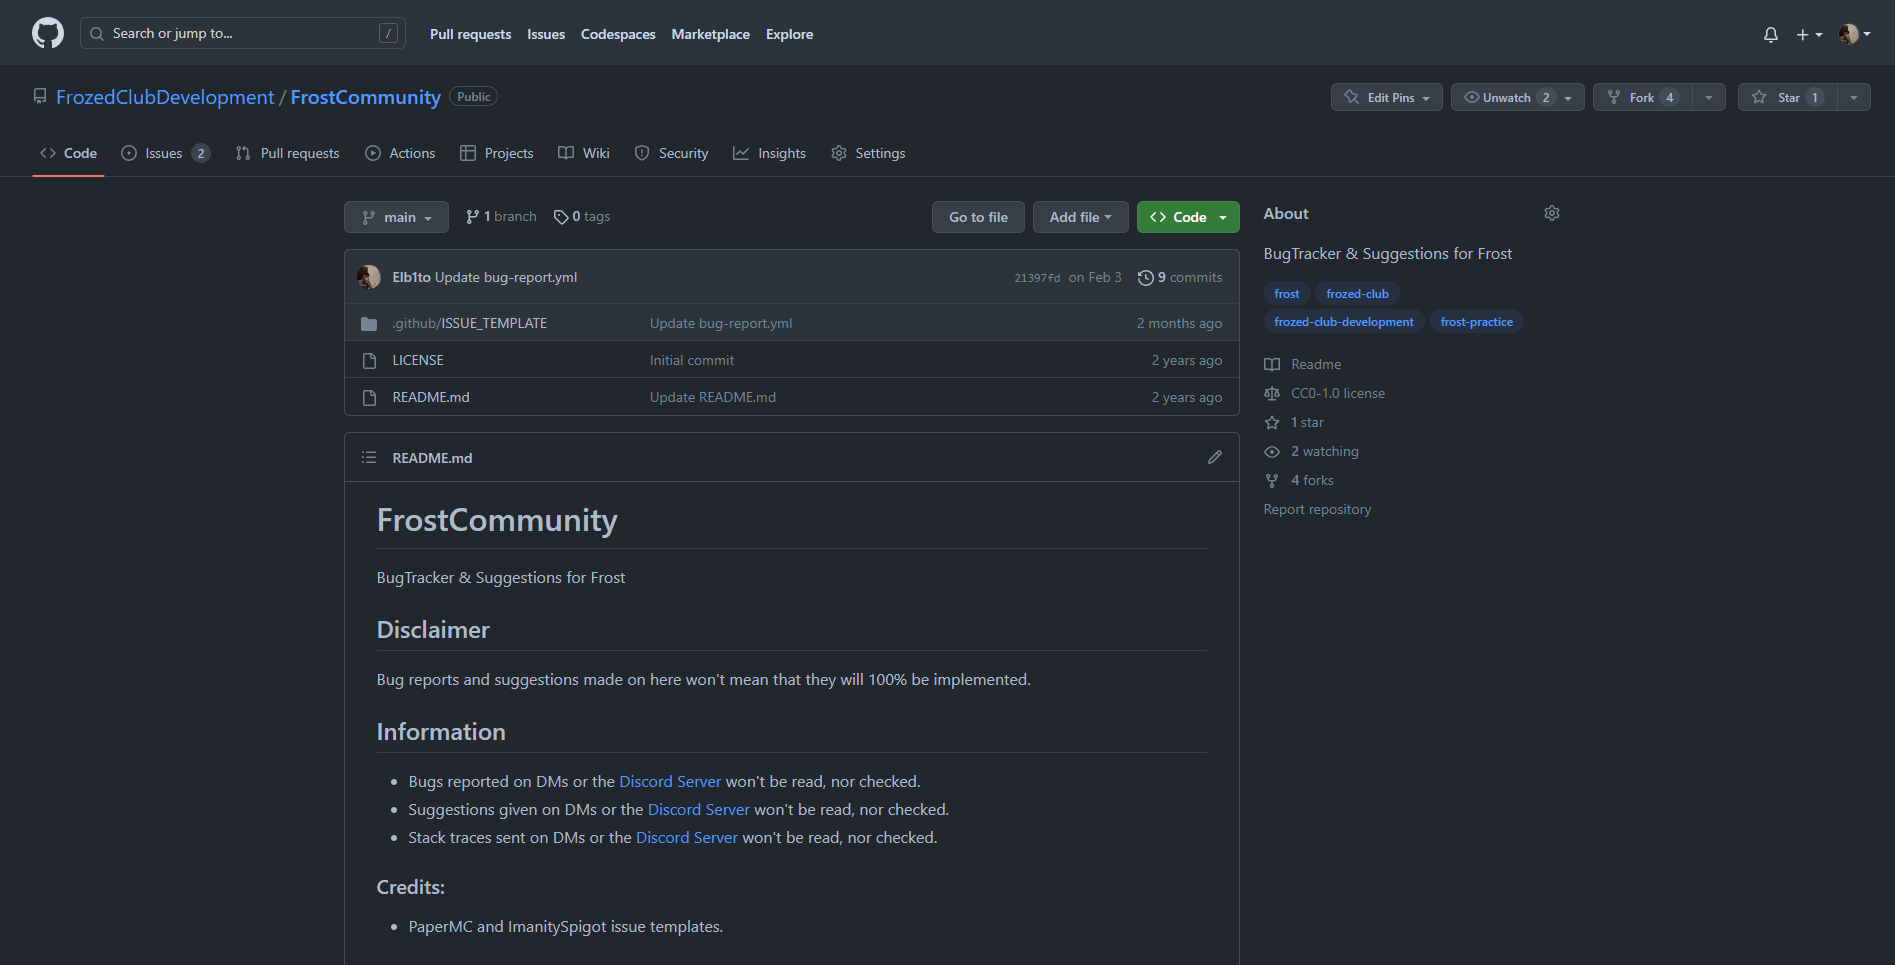Click the GitHub logo home icon
The image size is (1895, 965).
click(47, 33)
